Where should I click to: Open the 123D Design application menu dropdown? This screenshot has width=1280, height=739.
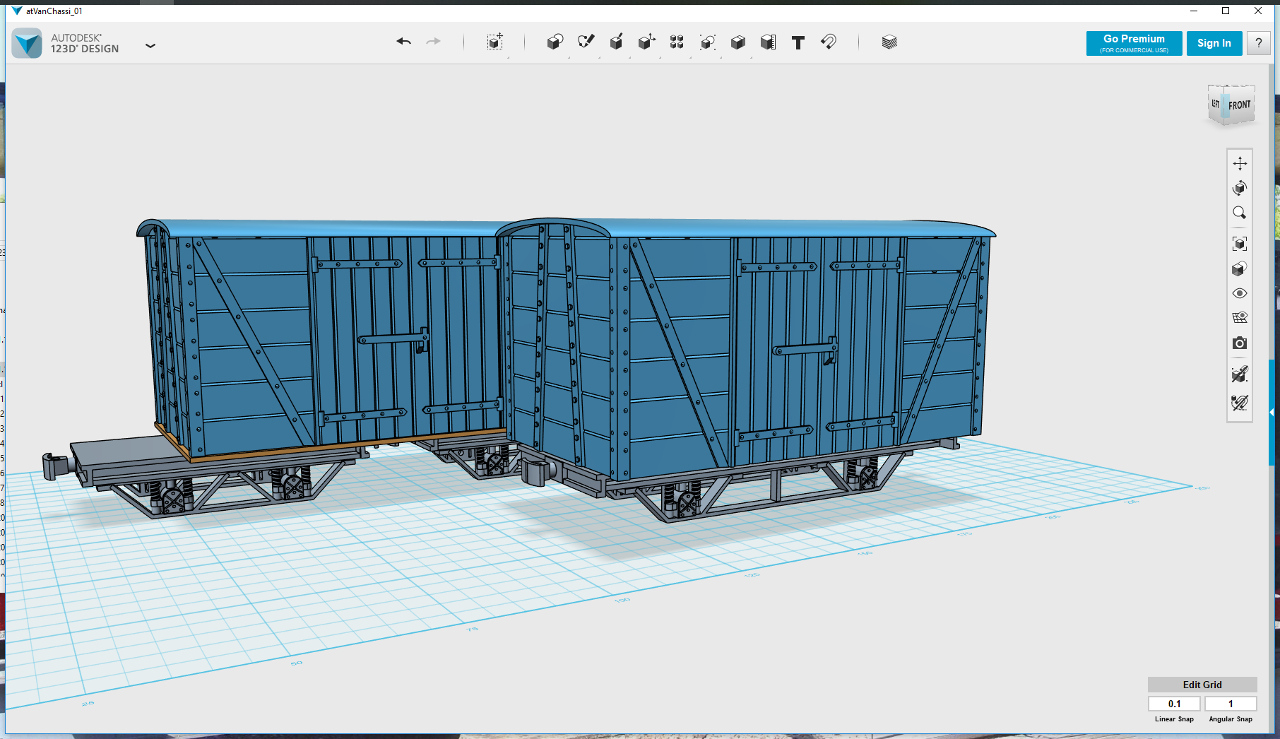[150, 45]
